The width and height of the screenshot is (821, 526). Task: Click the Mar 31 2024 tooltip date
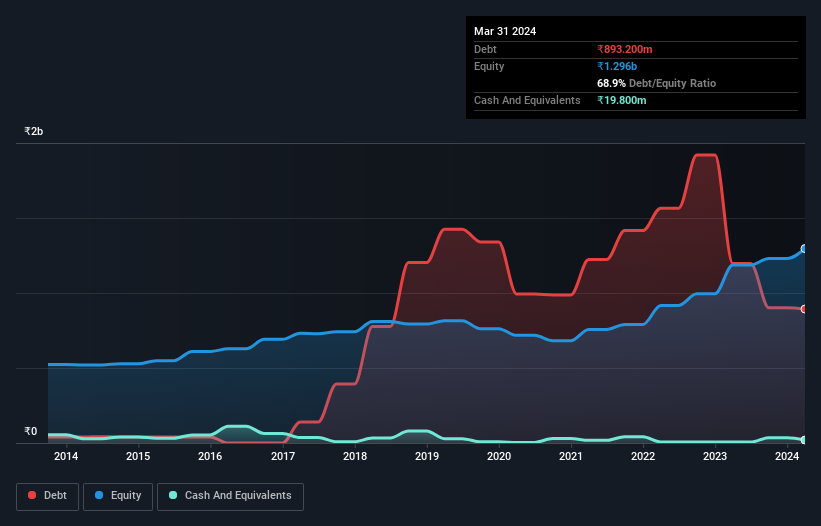pyautogui.click(x=505, y=31)
